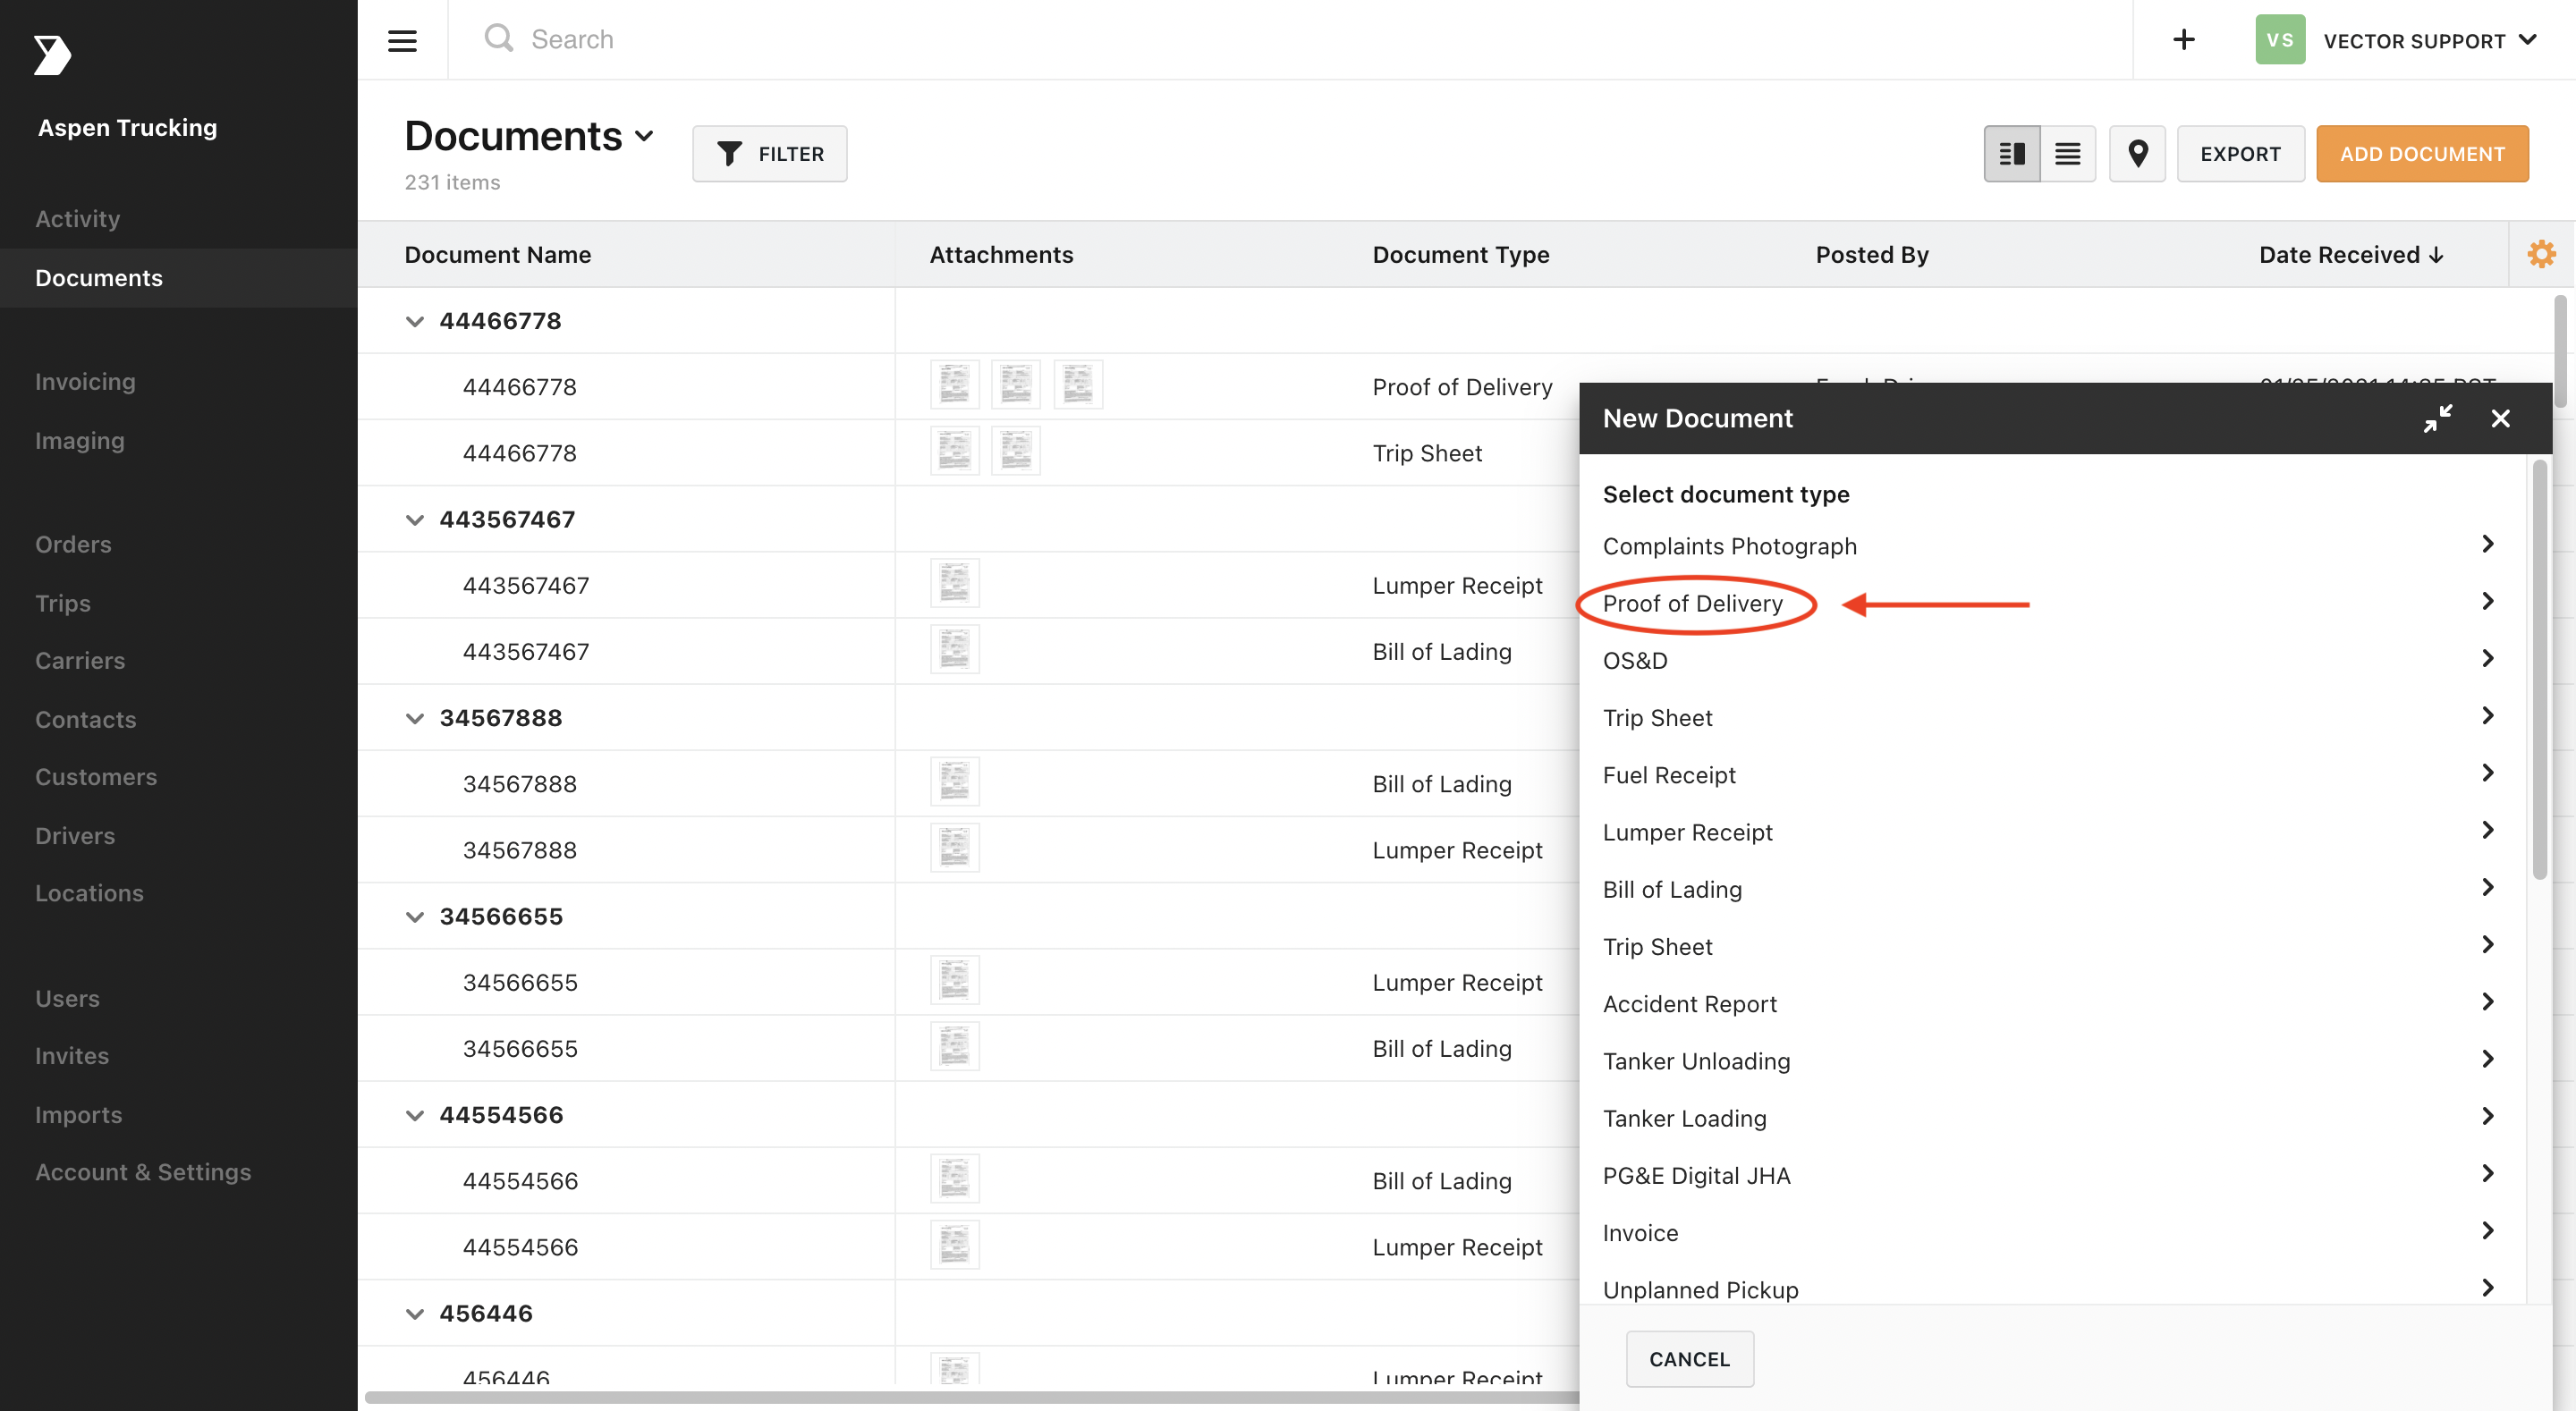
Task: Go to Carriers in sidebar
Action: pos(80,660)
